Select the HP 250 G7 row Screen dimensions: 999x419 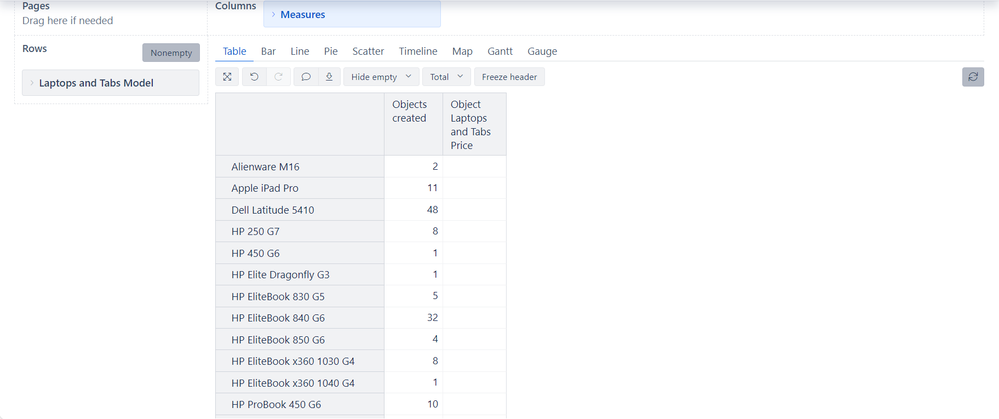(x=300, y=232)
